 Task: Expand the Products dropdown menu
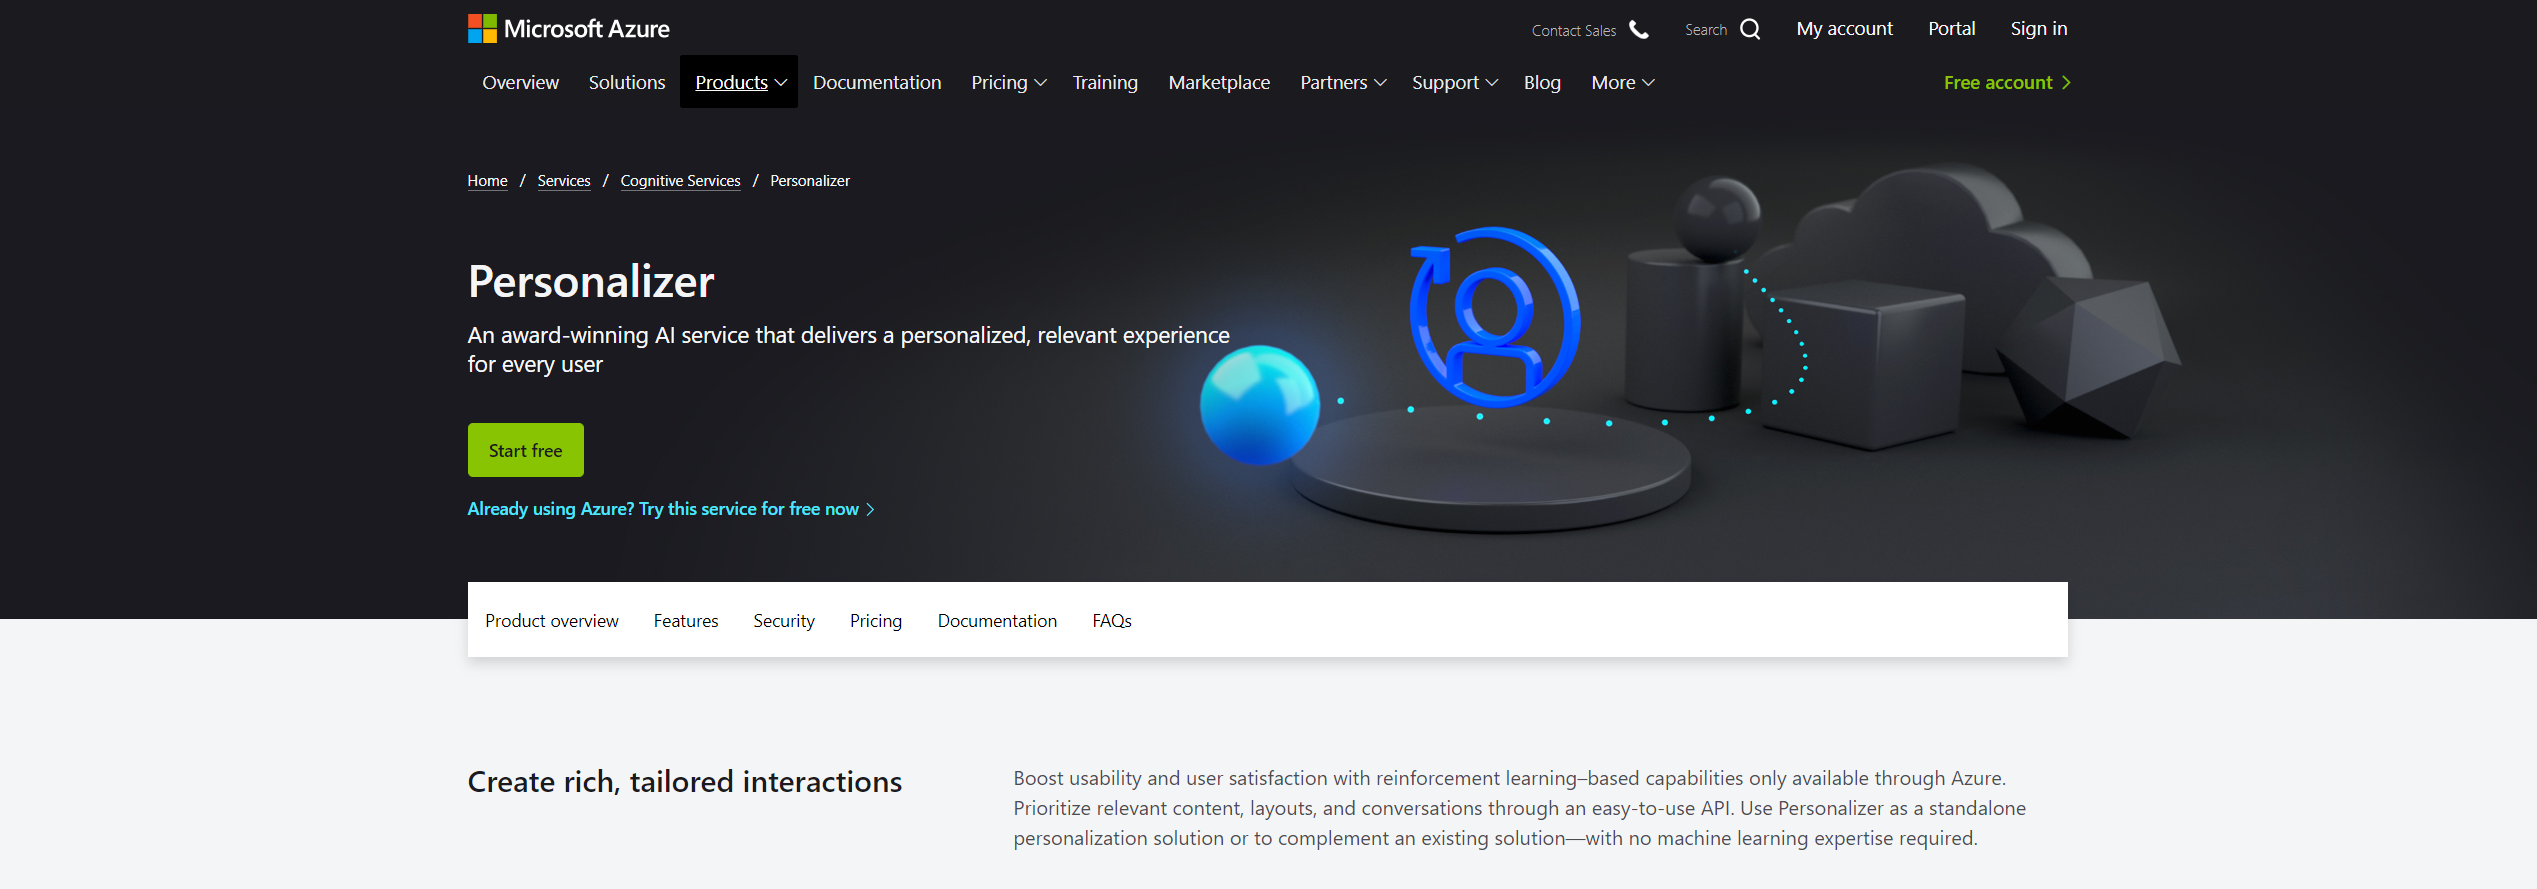[739, 82]
